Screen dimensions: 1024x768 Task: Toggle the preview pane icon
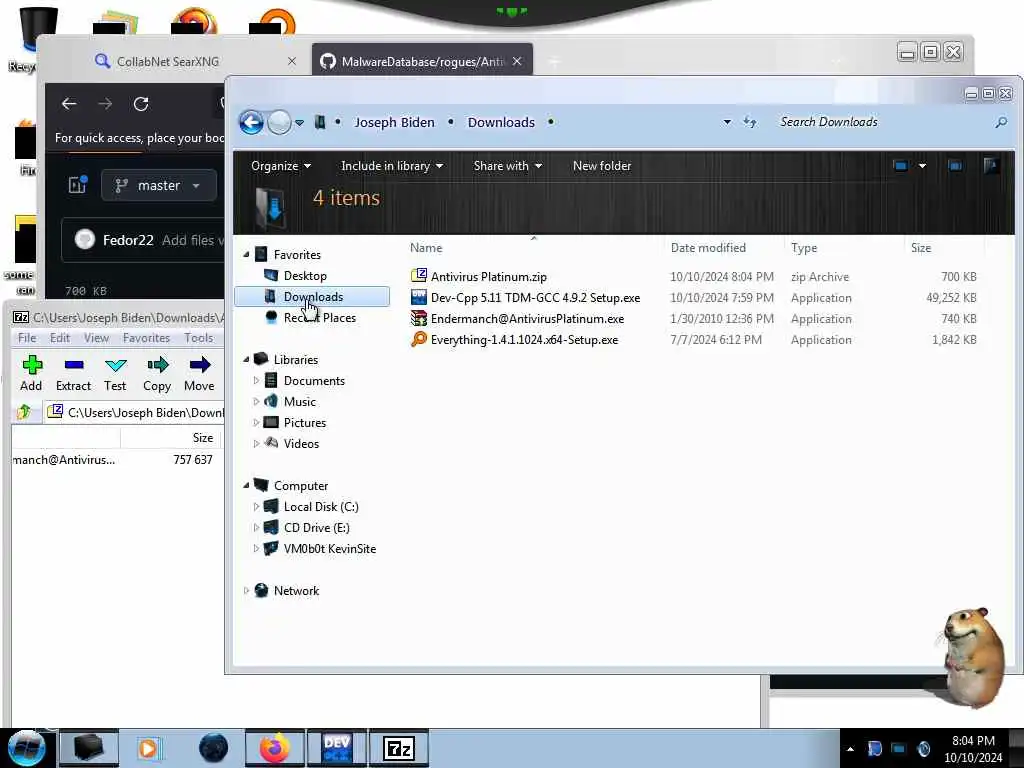pyautogui.click(x=955, y=166)
